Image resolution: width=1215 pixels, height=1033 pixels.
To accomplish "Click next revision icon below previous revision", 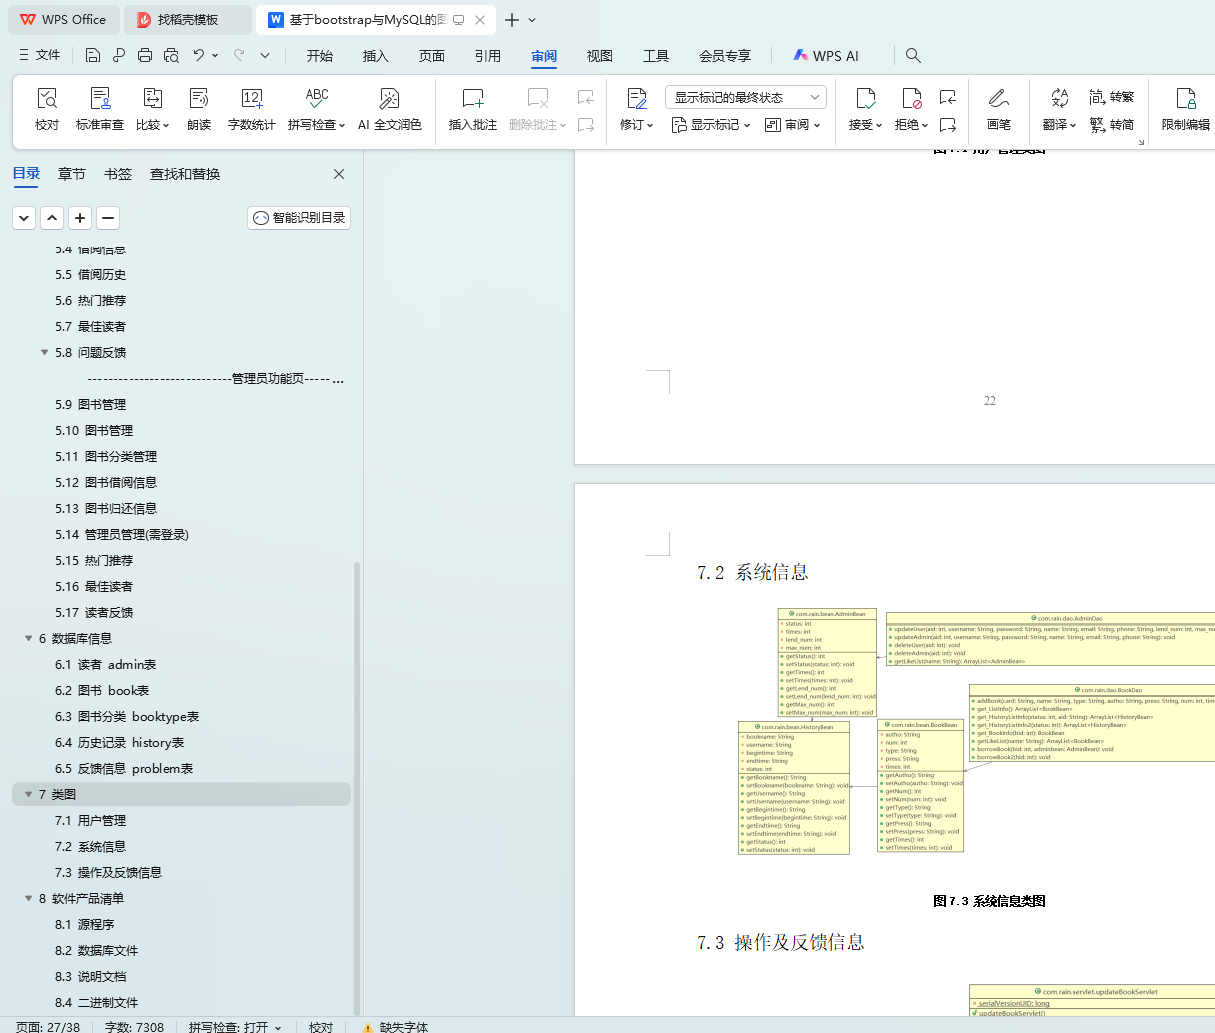I will click(948, 125).
